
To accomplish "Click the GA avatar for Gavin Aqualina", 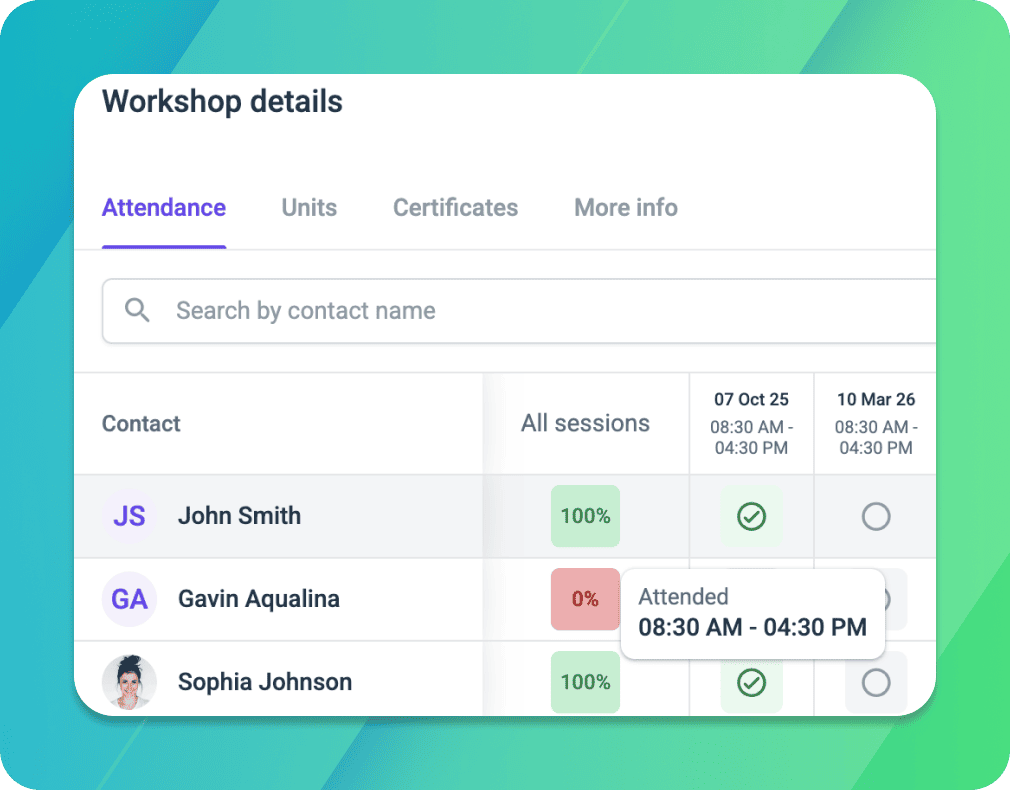I will point(129,599).
